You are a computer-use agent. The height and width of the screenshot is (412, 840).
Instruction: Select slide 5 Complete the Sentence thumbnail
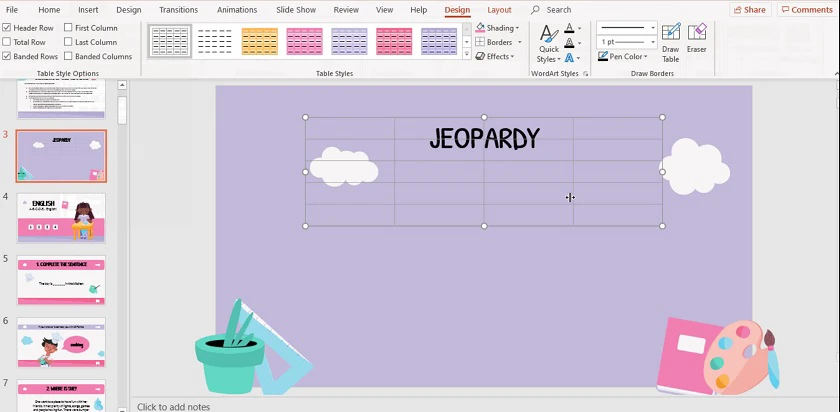click(61, 280)
